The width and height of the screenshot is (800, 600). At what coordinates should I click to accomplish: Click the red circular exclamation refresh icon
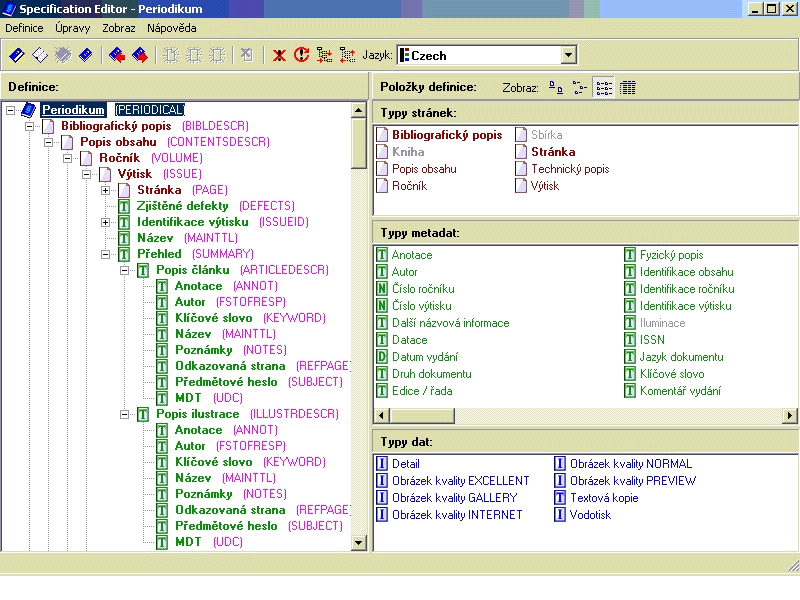click(302, 55)
